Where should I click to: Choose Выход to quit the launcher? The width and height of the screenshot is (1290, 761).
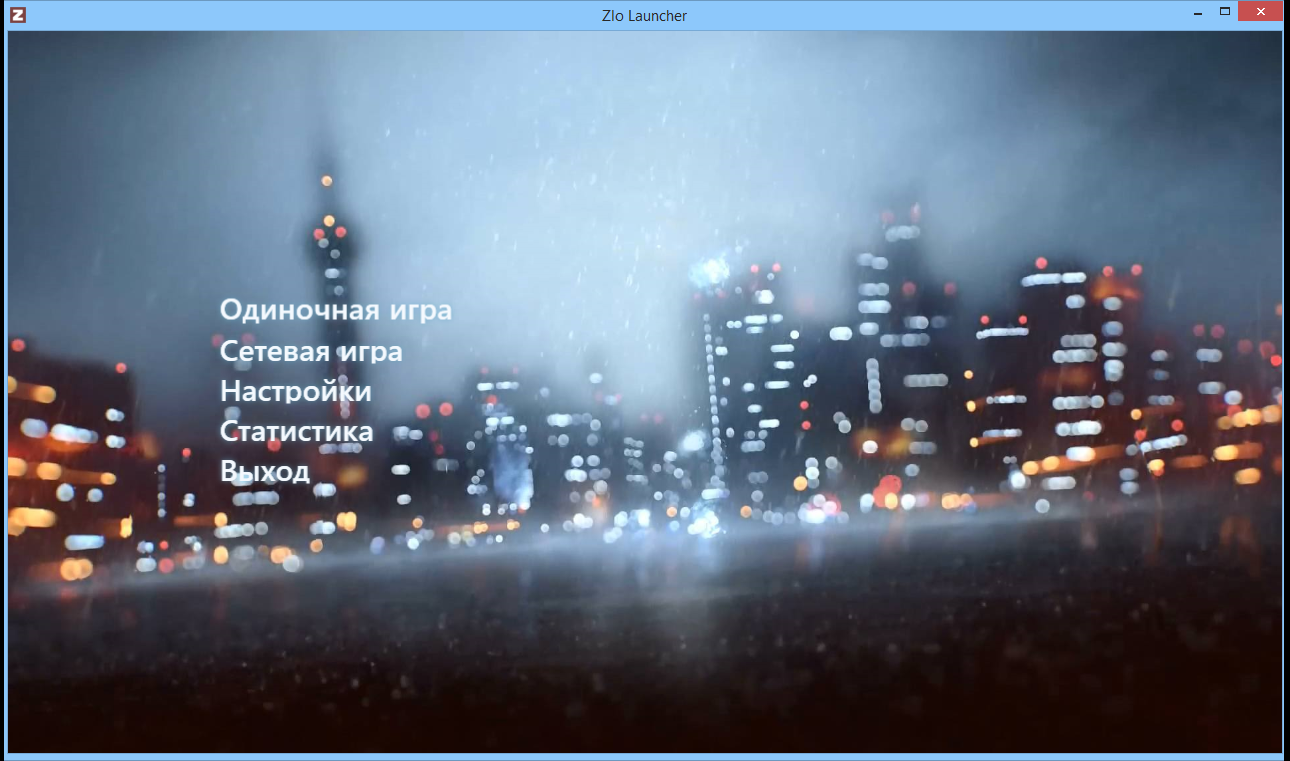(x=265, y=471)
